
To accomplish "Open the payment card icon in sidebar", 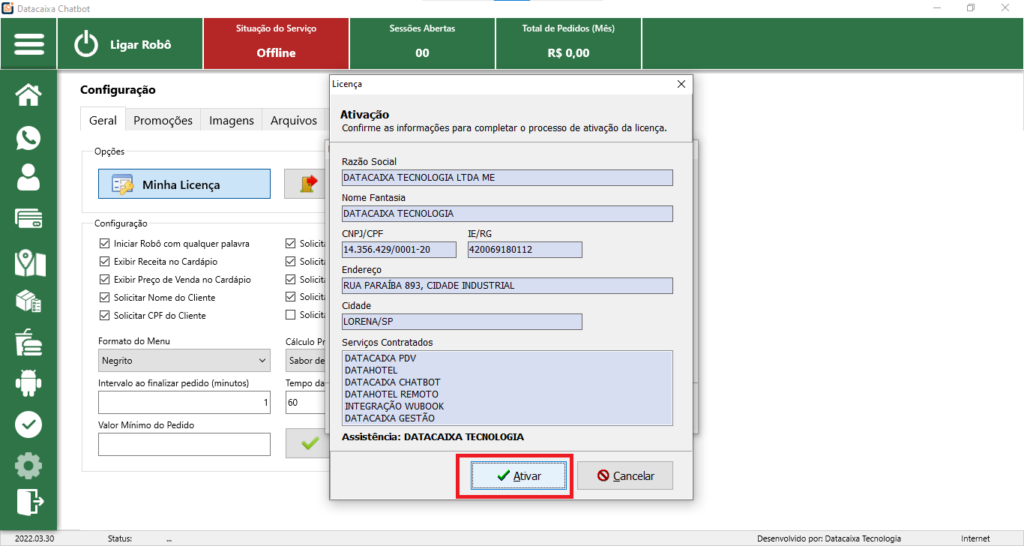I will click(x=29, y=219).
